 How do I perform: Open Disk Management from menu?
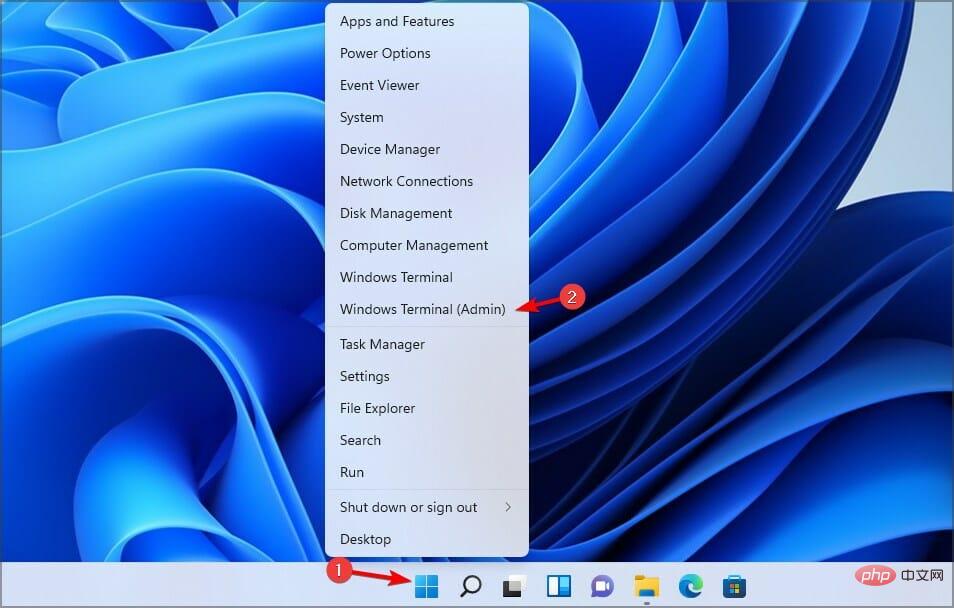427,213
